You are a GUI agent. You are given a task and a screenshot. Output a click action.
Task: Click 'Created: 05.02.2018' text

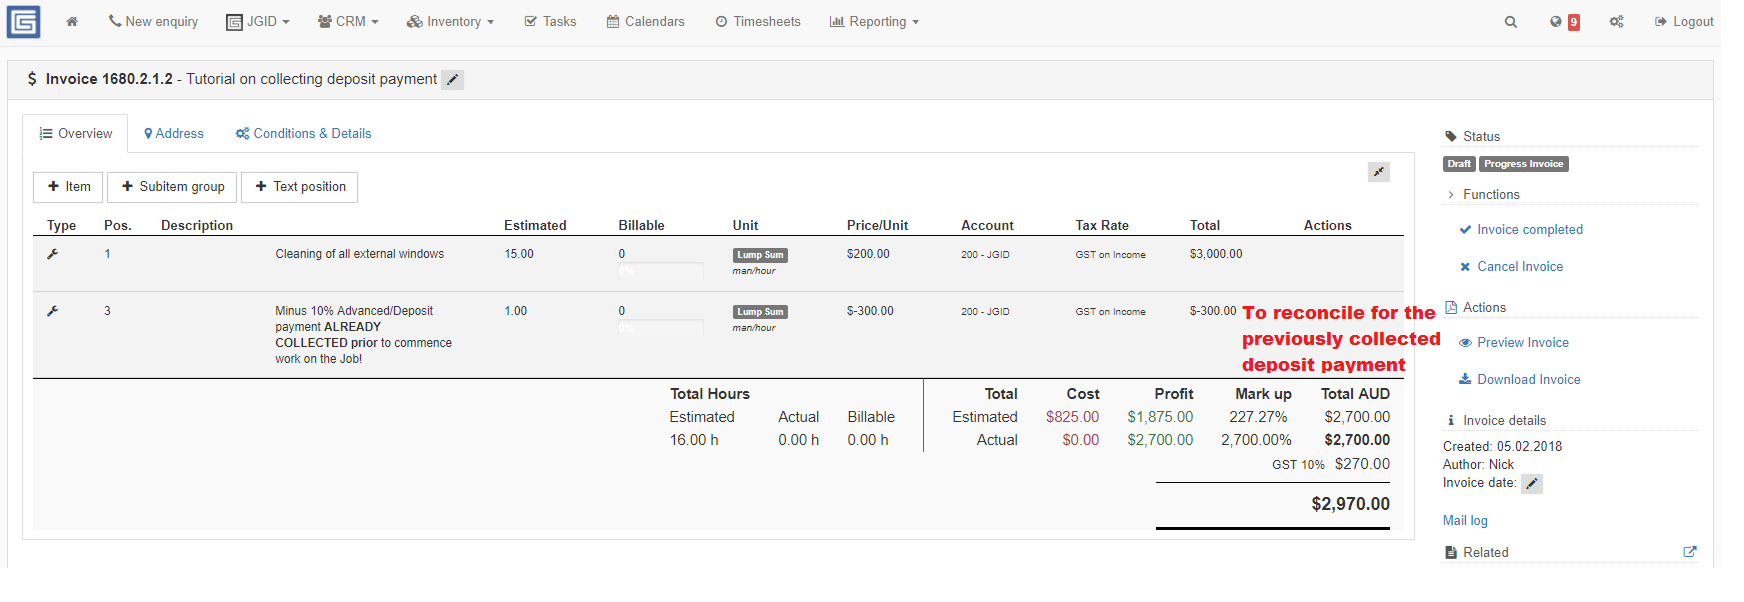[1502, 447]
